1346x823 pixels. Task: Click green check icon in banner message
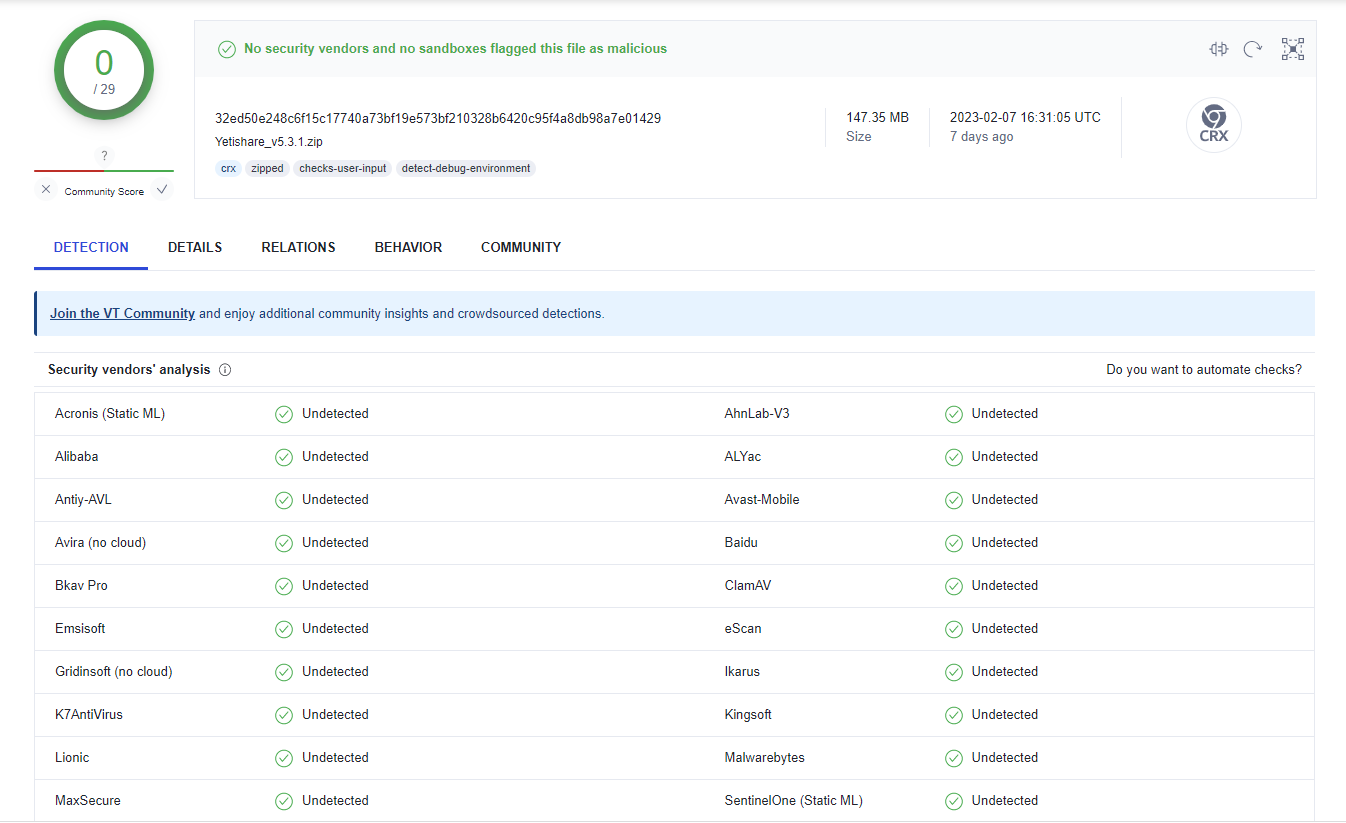(227, 49)
